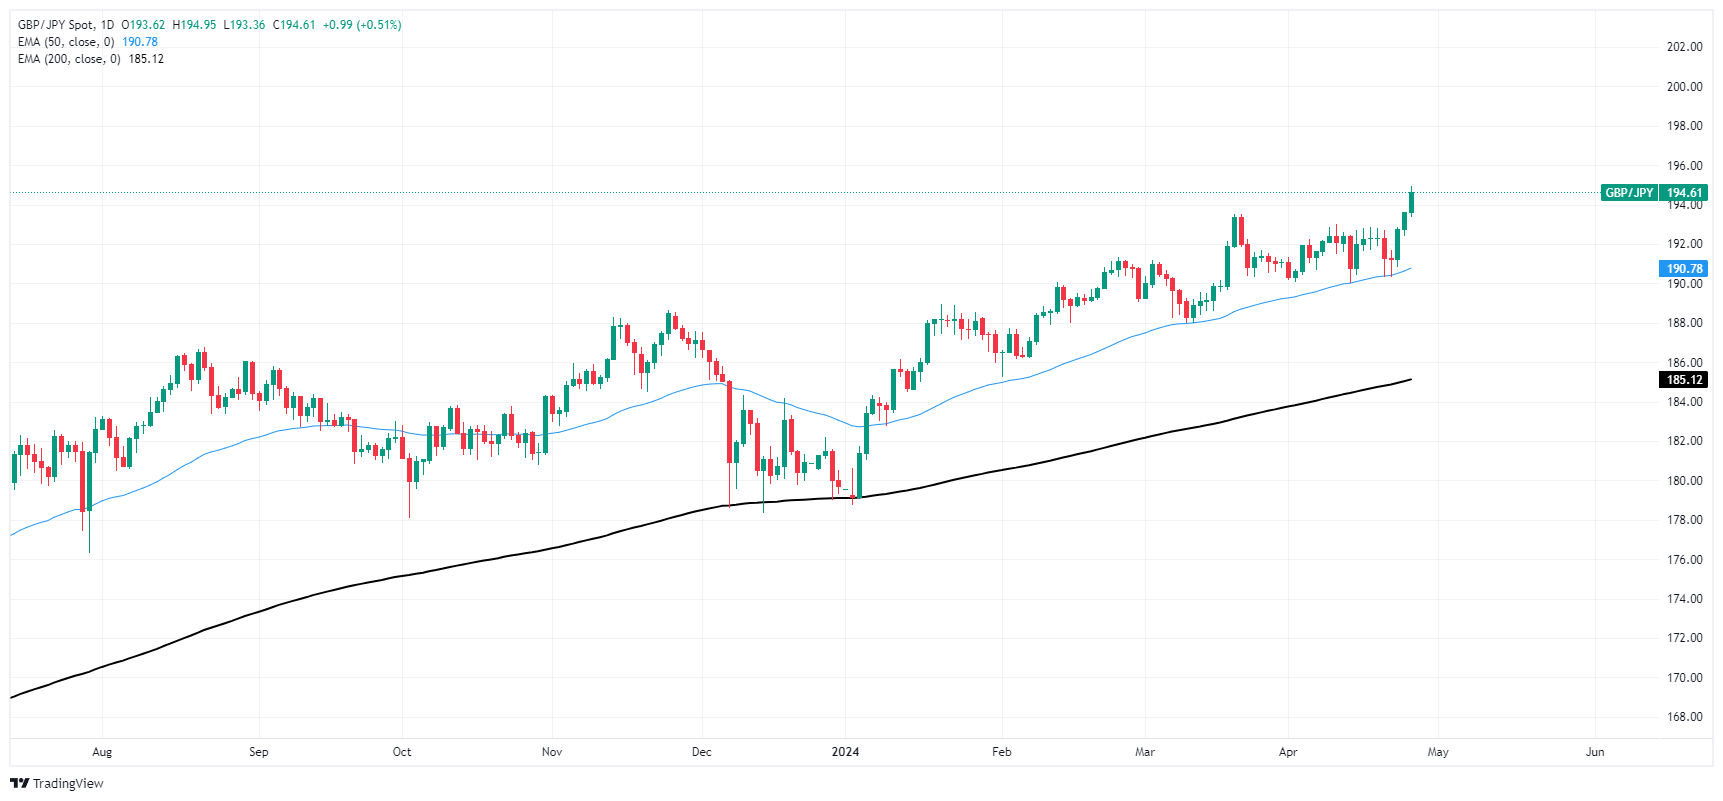This screenshot has width=1723, height=801.
Task: Click the 2024 label on time axis
Action: click(846, 752)
